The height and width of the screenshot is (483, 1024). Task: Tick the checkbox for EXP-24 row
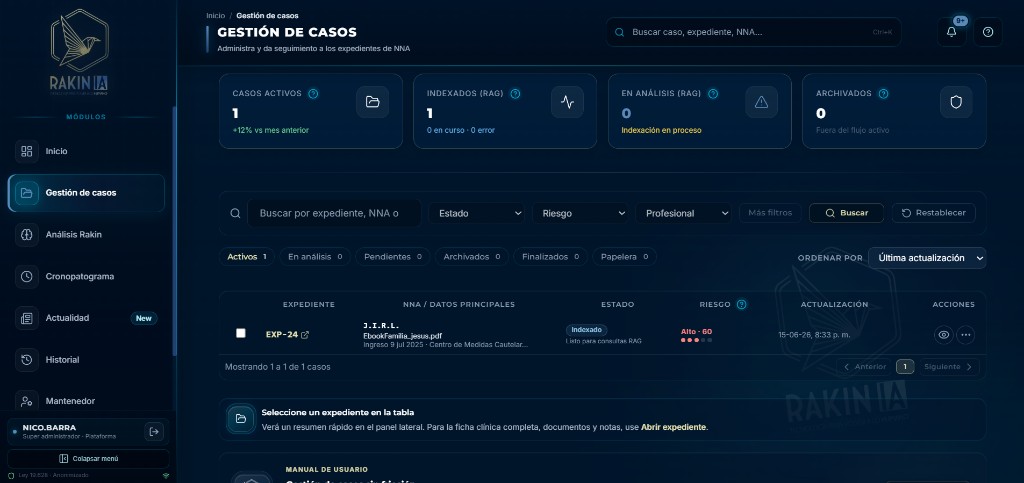pos(240,334)
